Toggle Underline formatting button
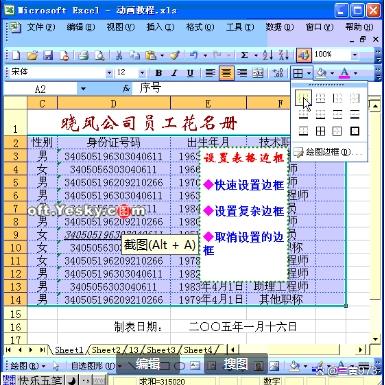The height and width of the screenshot is (385, 385). (x=190, y=73)
